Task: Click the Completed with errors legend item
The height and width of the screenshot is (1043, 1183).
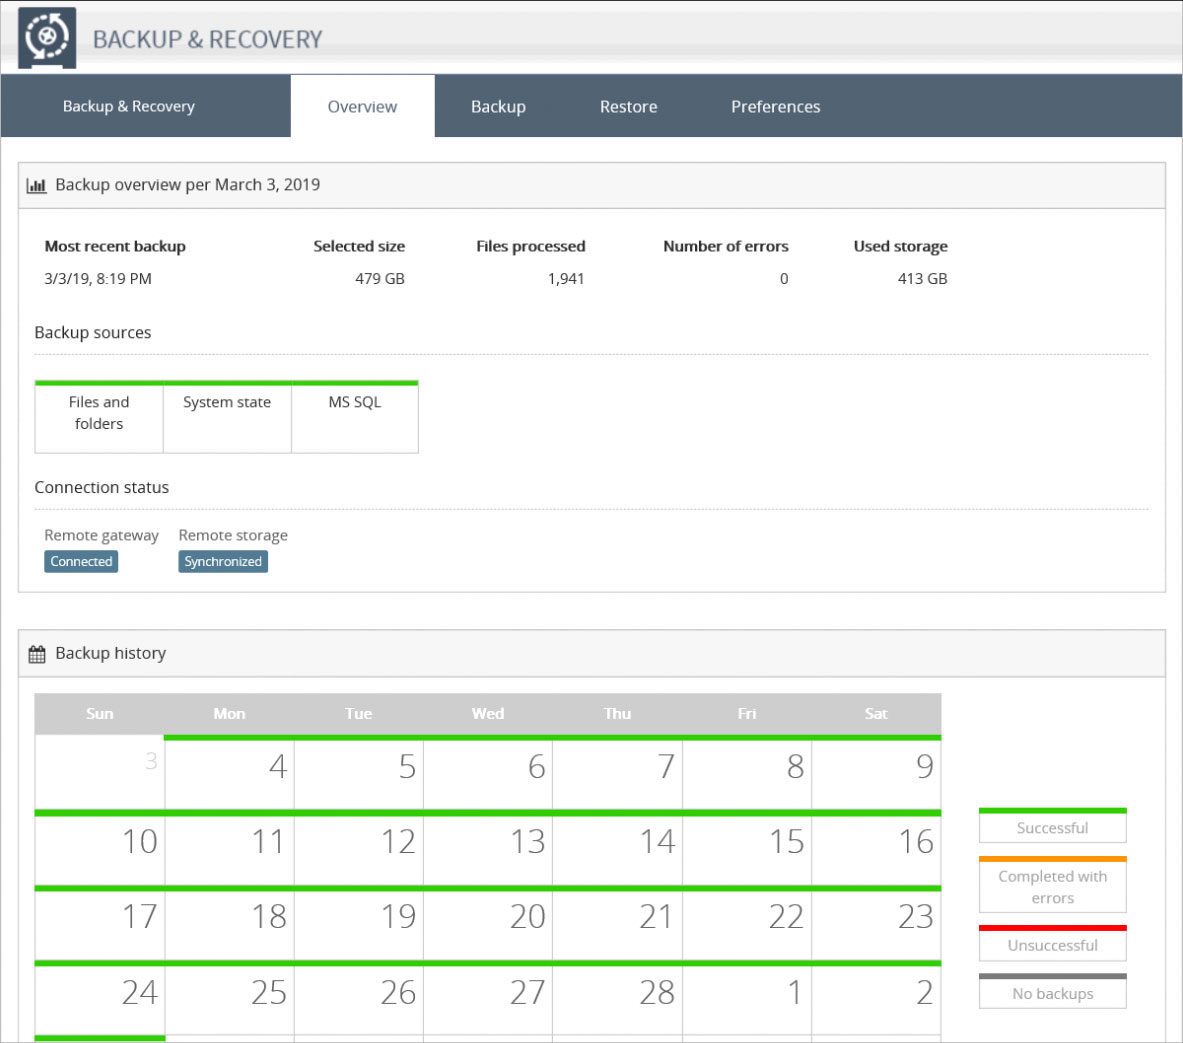Action: tap(1052, 886)
